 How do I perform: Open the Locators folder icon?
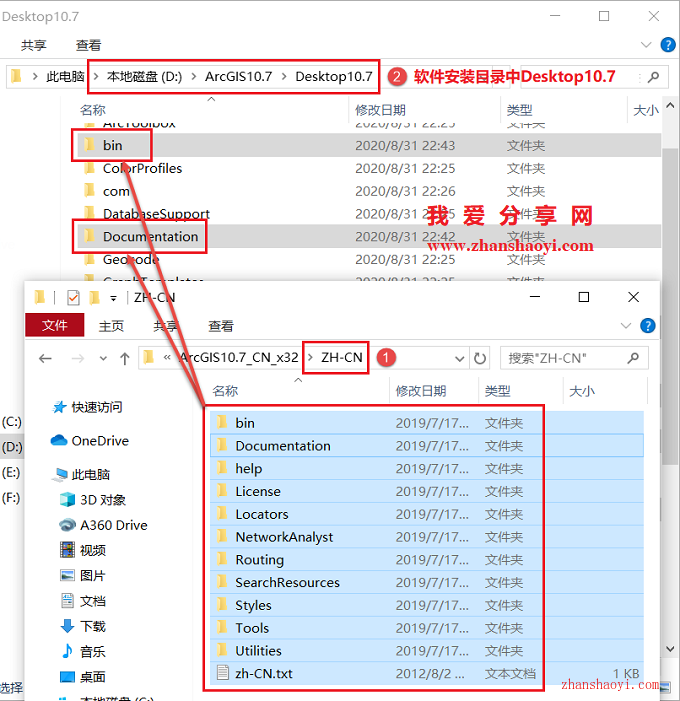[x=222, y=513]
